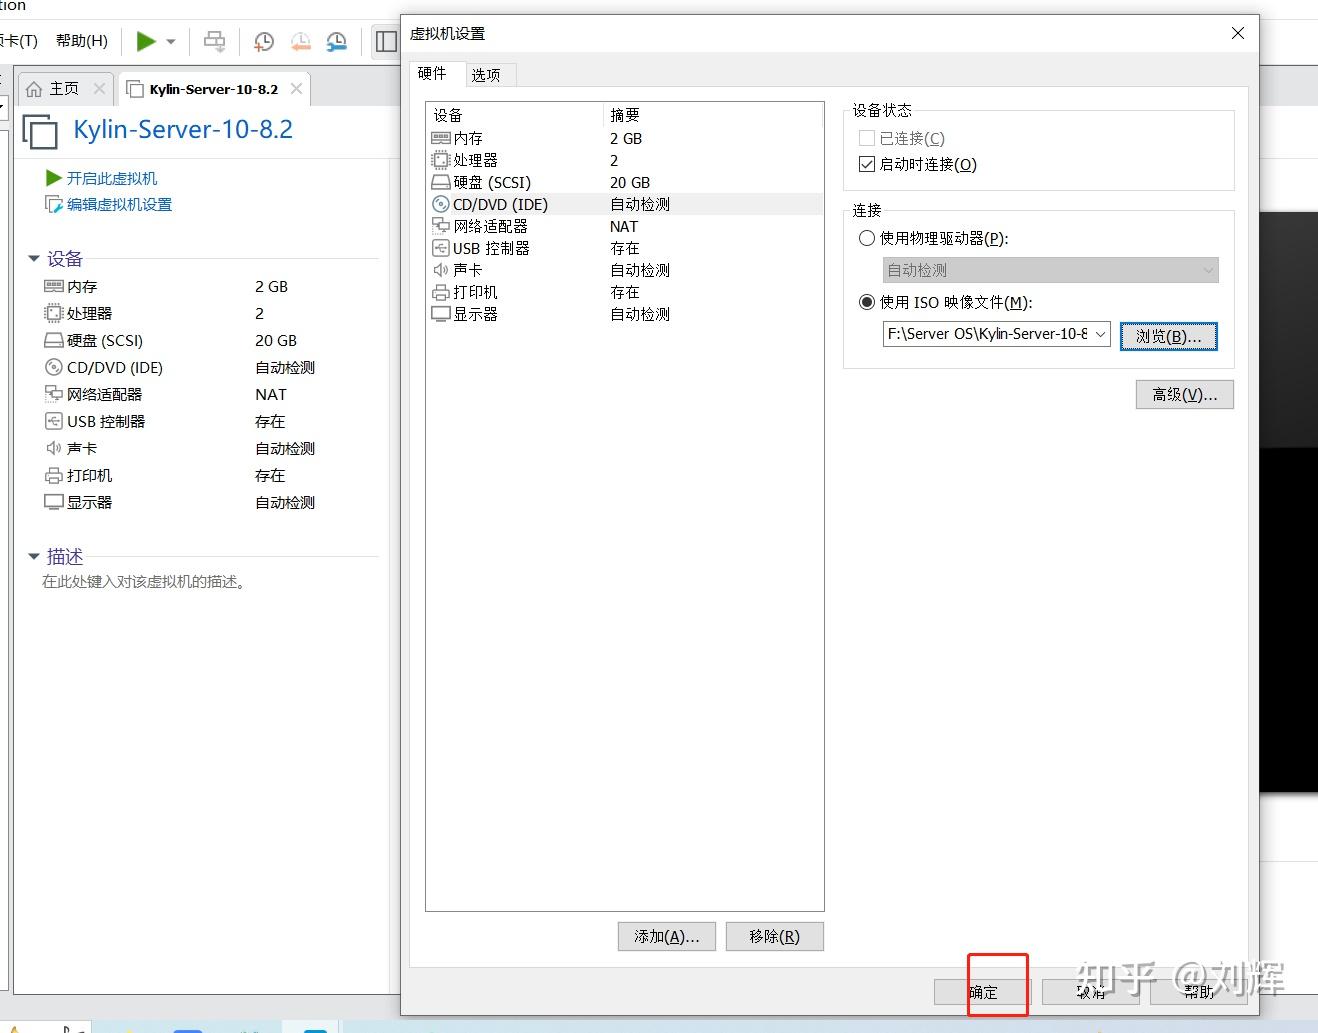This screenshot has height=1033, width=1318.
Task: Click the description text field placeholder
Action: coord(144,581)
